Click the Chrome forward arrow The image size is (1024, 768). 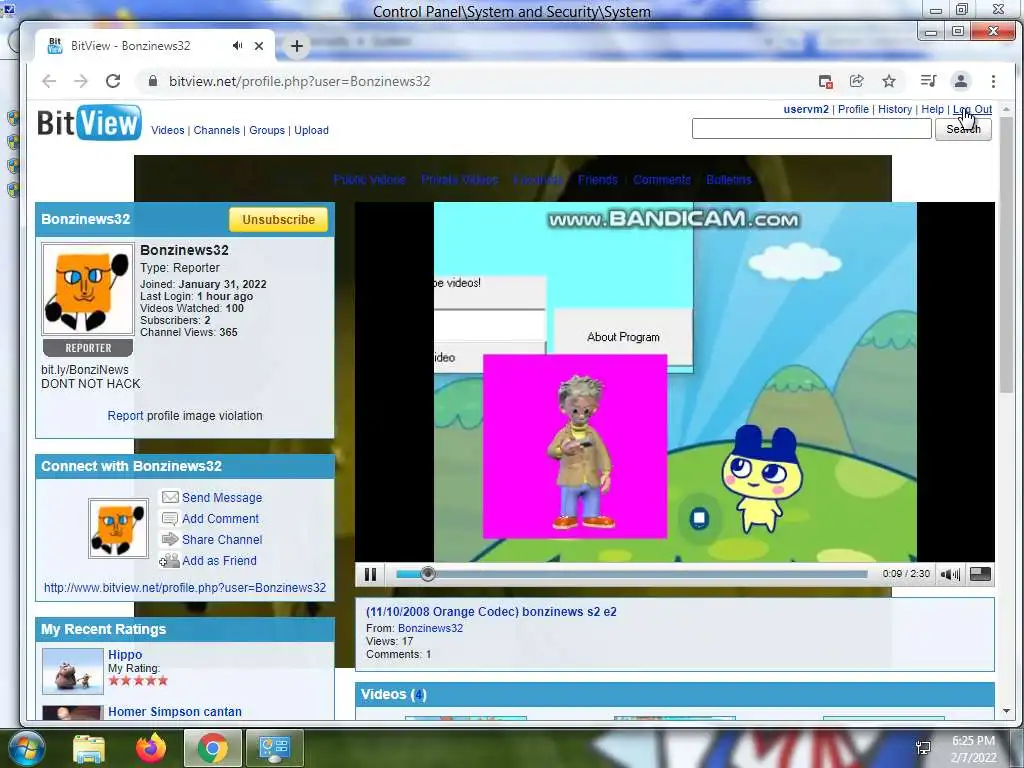(81, 81)
